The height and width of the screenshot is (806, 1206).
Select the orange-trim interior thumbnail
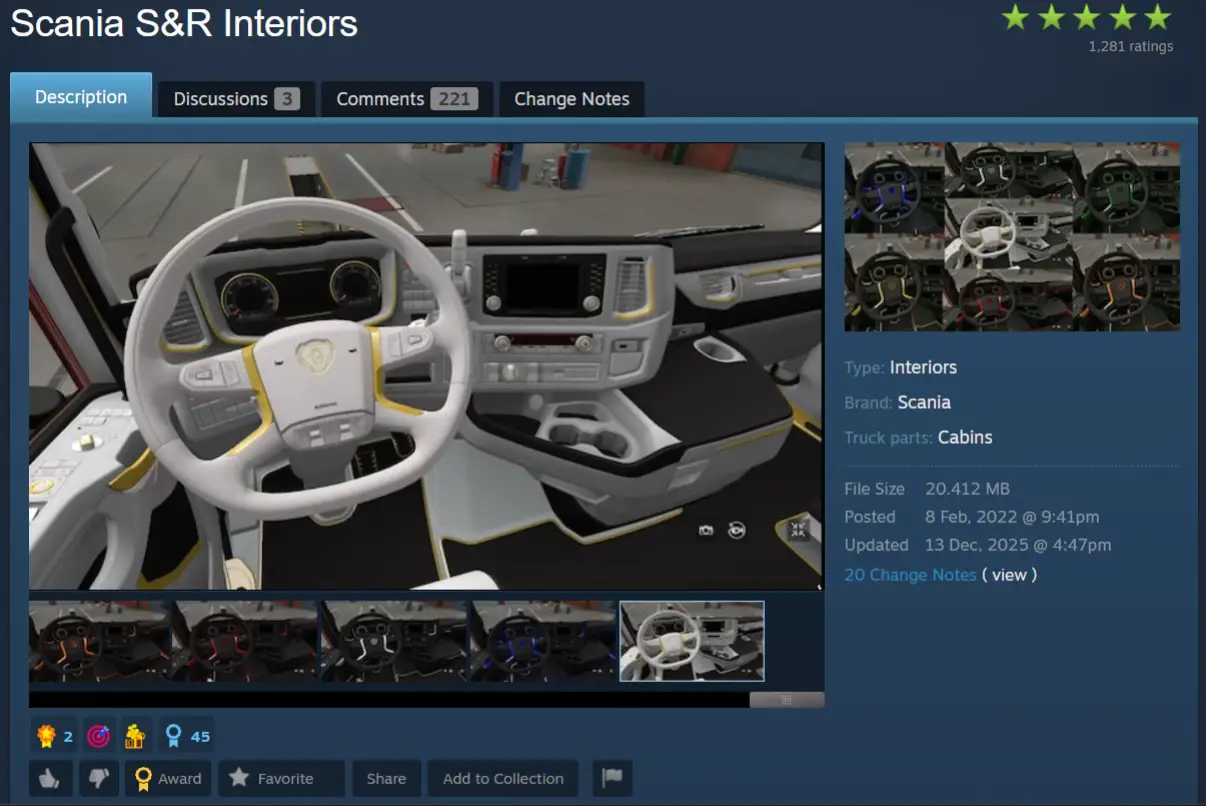coord(98,641)
